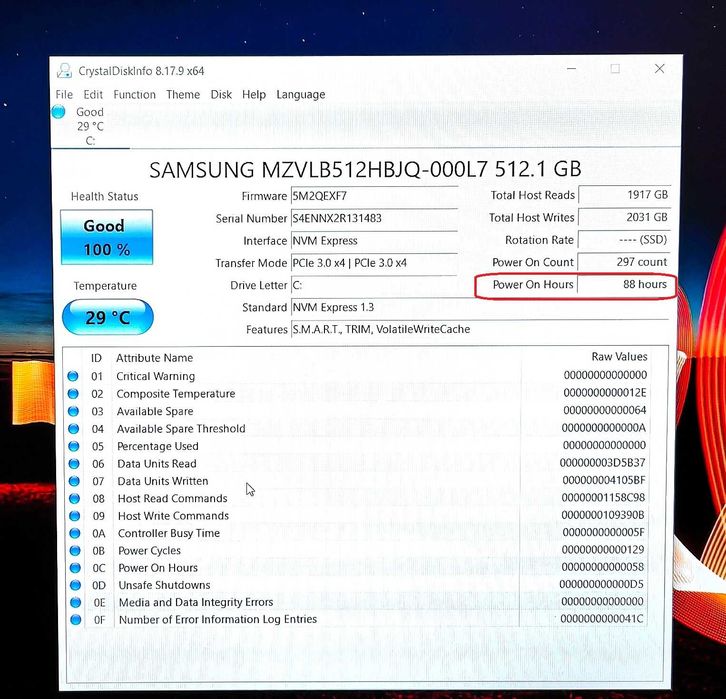Click the status dot for Host Write Commands
Viewport: 726px width, 699px height.
tap(74, 516)
